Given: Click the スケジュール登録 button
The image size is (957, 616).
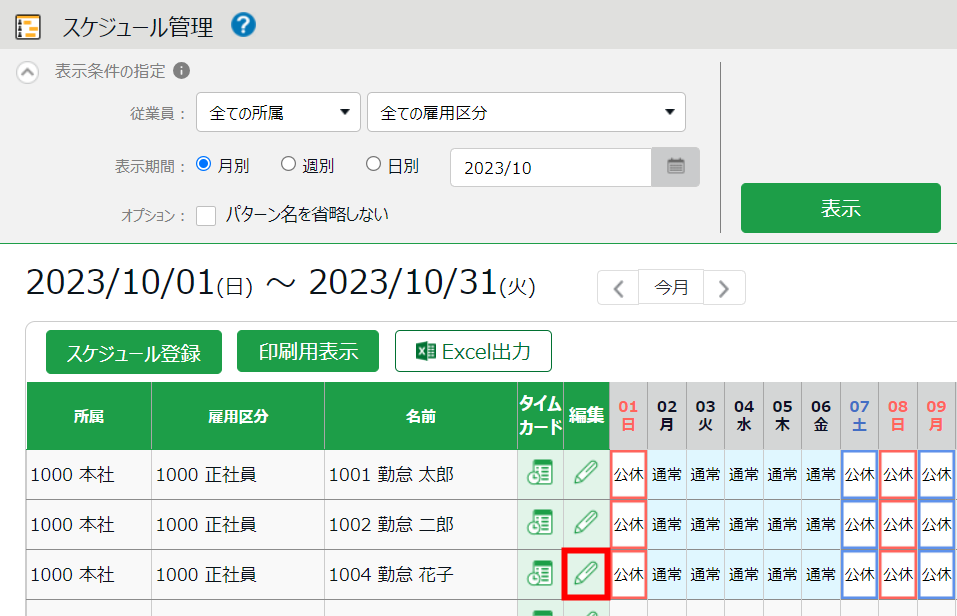Looking at the screenshot, I should [x=134, y=352].
